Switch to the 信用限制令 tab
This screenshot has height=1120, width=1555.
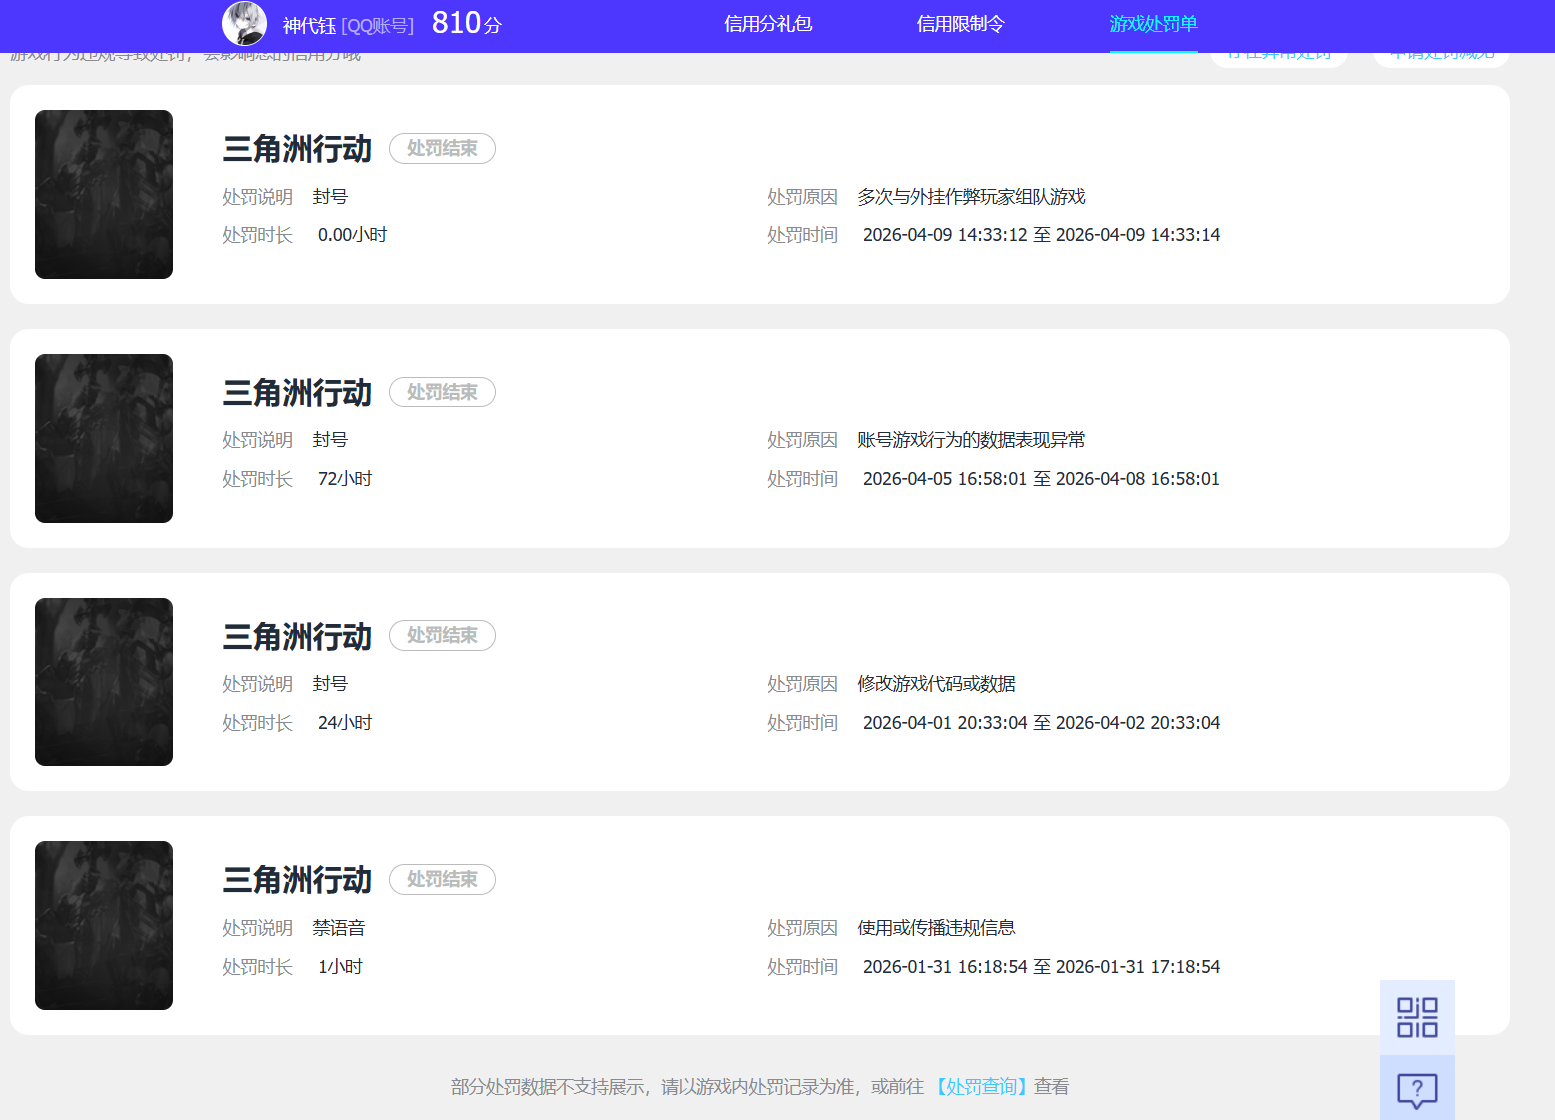click(x=961, y=24)
